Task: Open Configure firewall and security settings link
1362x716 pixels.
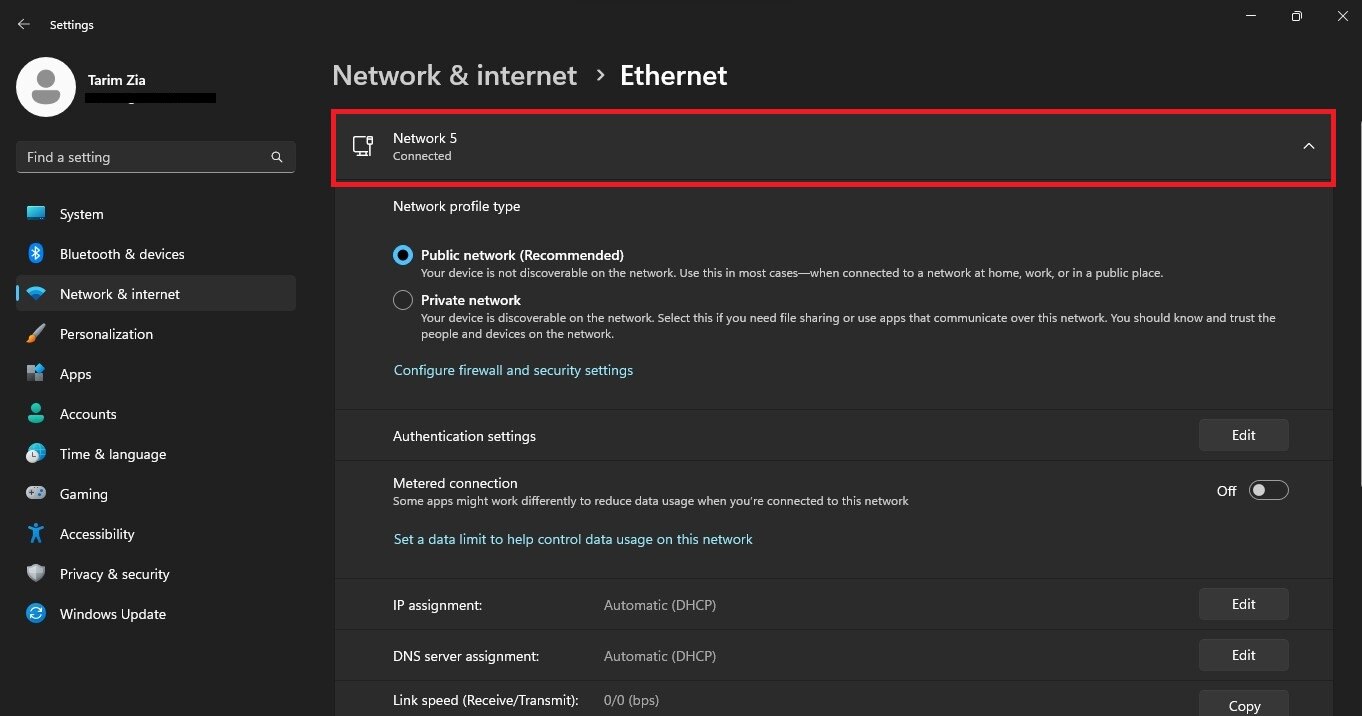Action: click(513, 370)
